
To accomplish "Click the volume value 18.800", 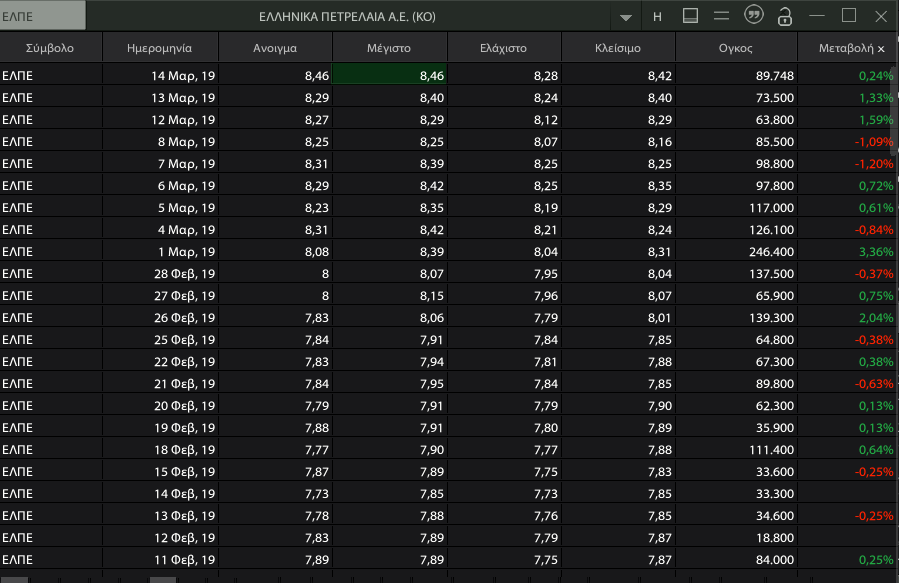I will (775, 538).
